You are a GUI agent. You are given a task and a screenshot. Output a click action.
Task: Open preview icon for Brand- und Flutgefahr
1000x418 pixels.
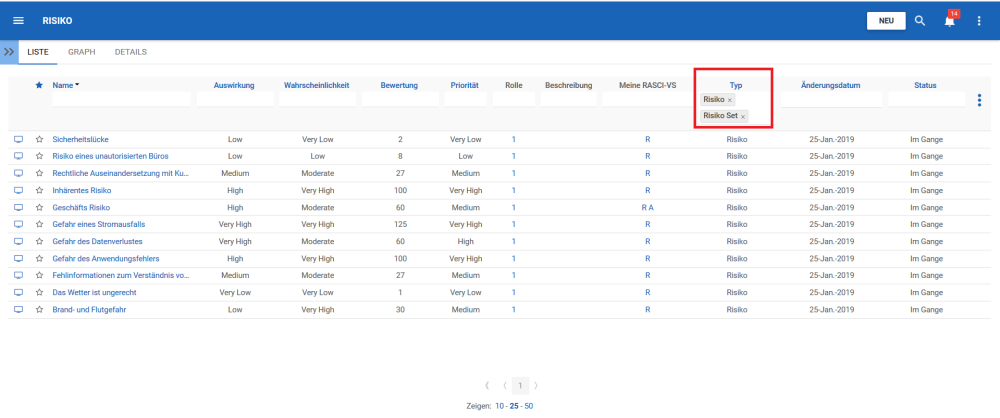click(18, 310)
